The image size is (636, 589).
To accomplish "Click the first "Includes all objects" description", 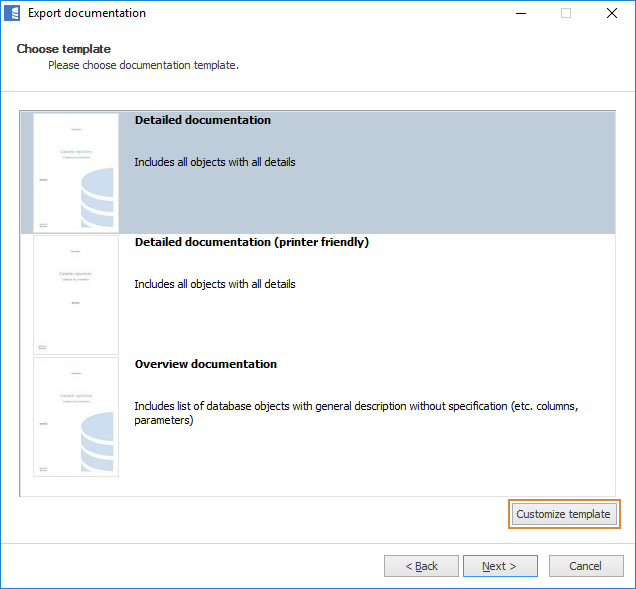I will [x=214, y=162].
